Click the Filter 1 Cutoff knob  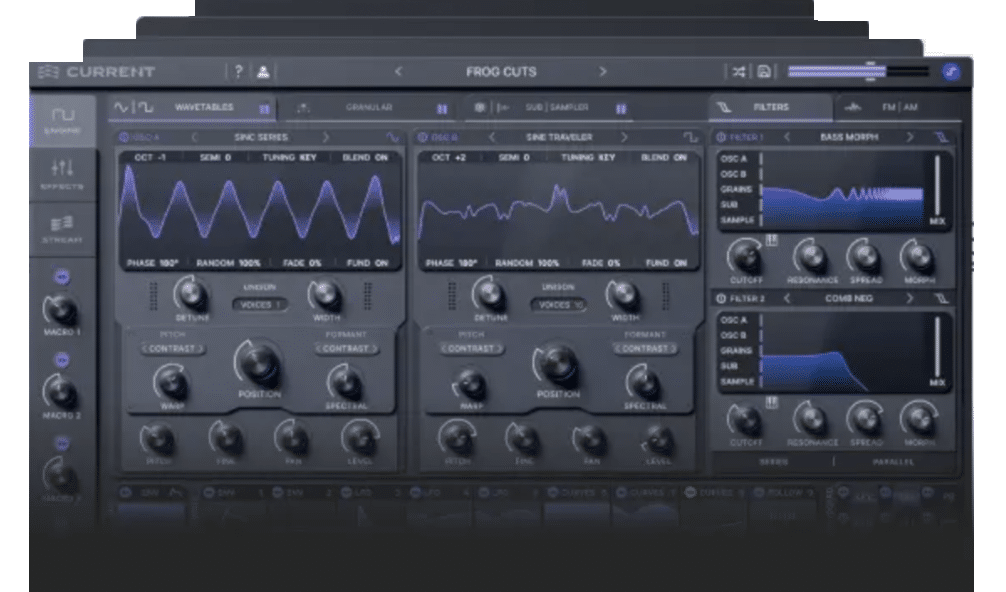tap(746, 257)
